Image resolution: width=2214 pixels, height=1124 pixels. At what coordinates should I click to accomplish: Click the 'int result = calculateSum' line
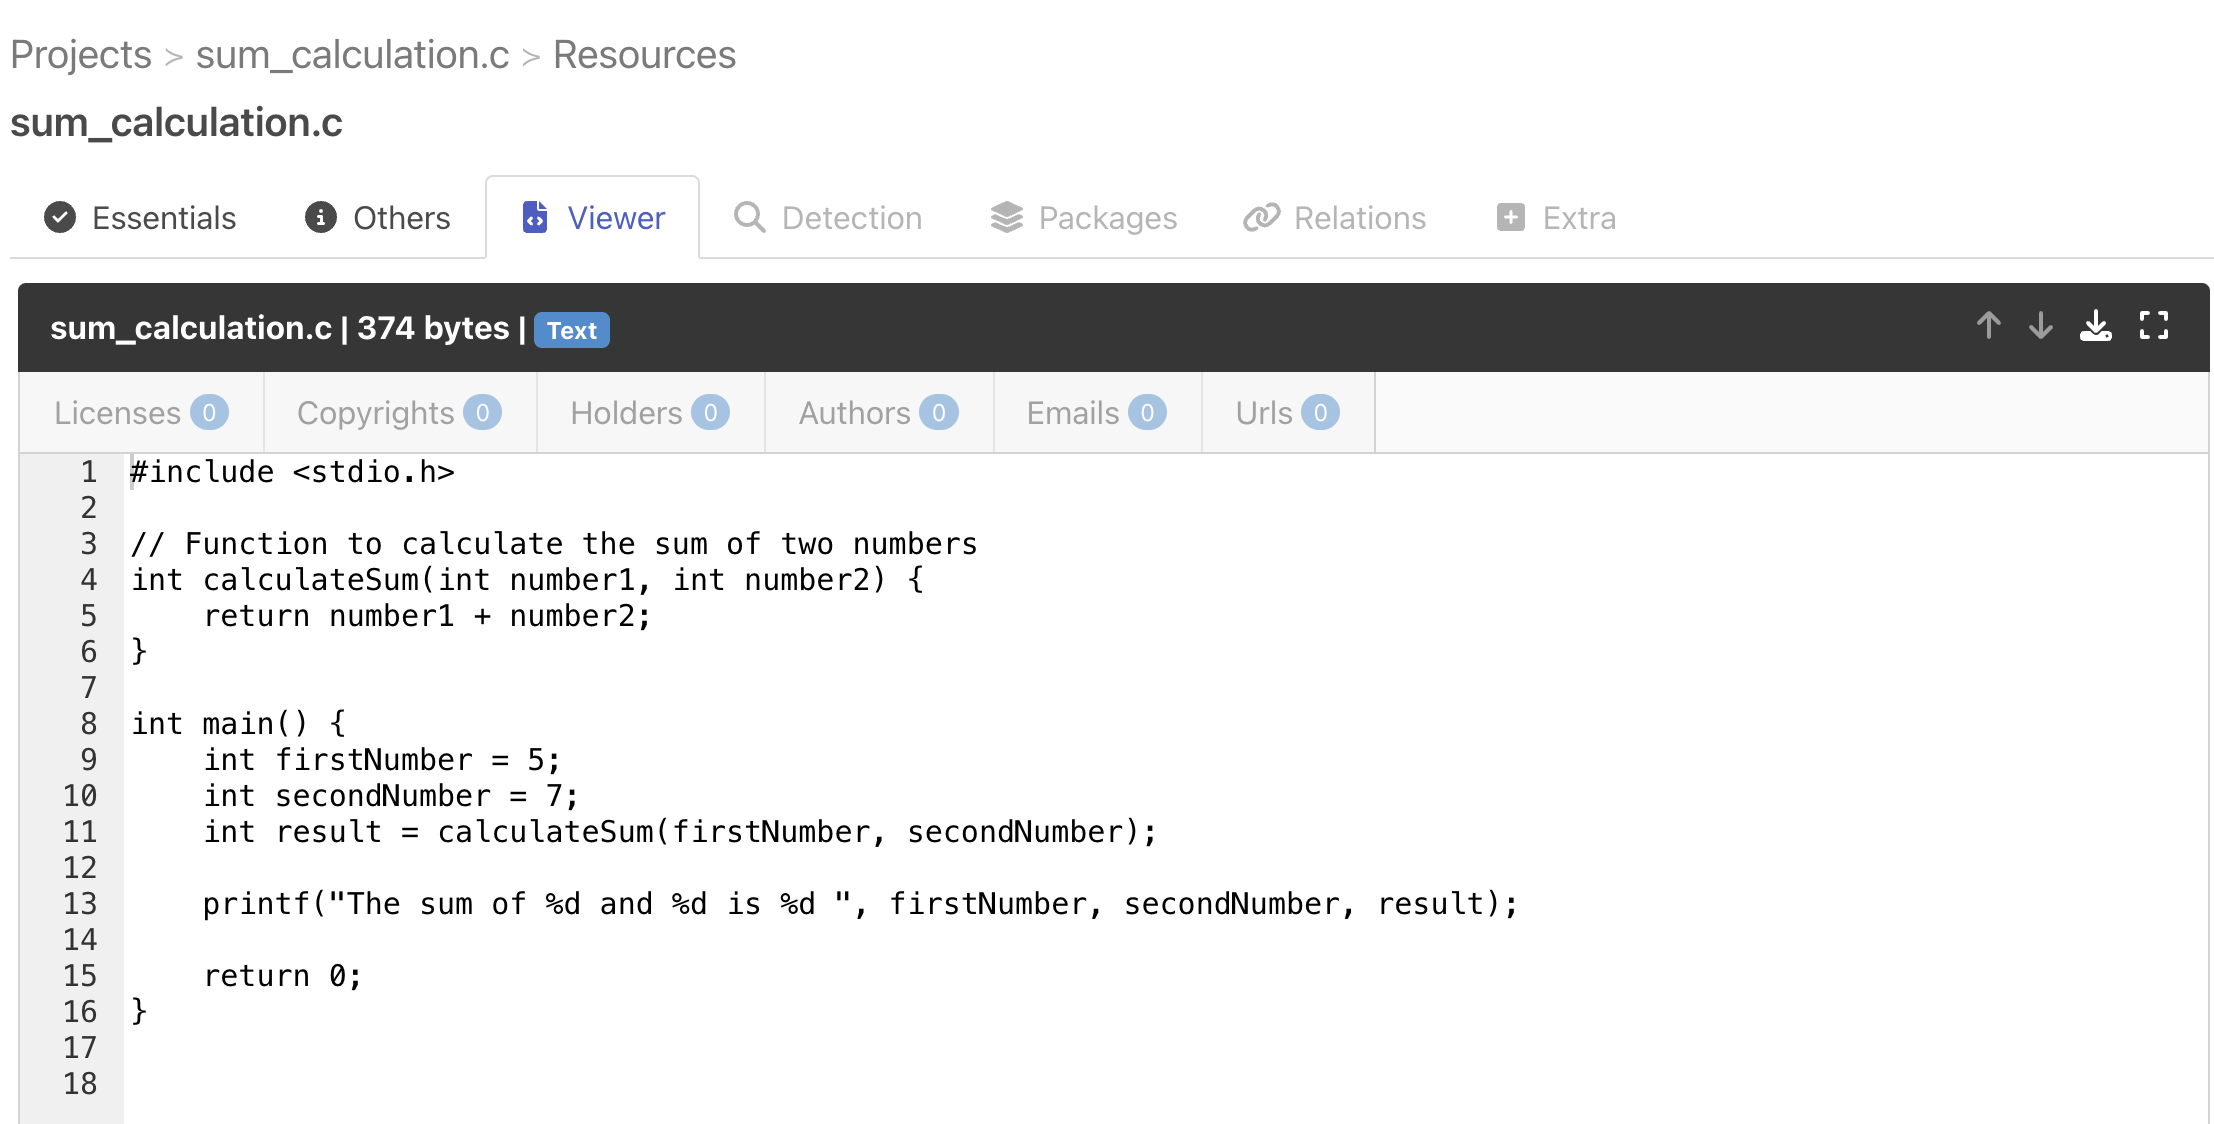[x=680, y=831]
